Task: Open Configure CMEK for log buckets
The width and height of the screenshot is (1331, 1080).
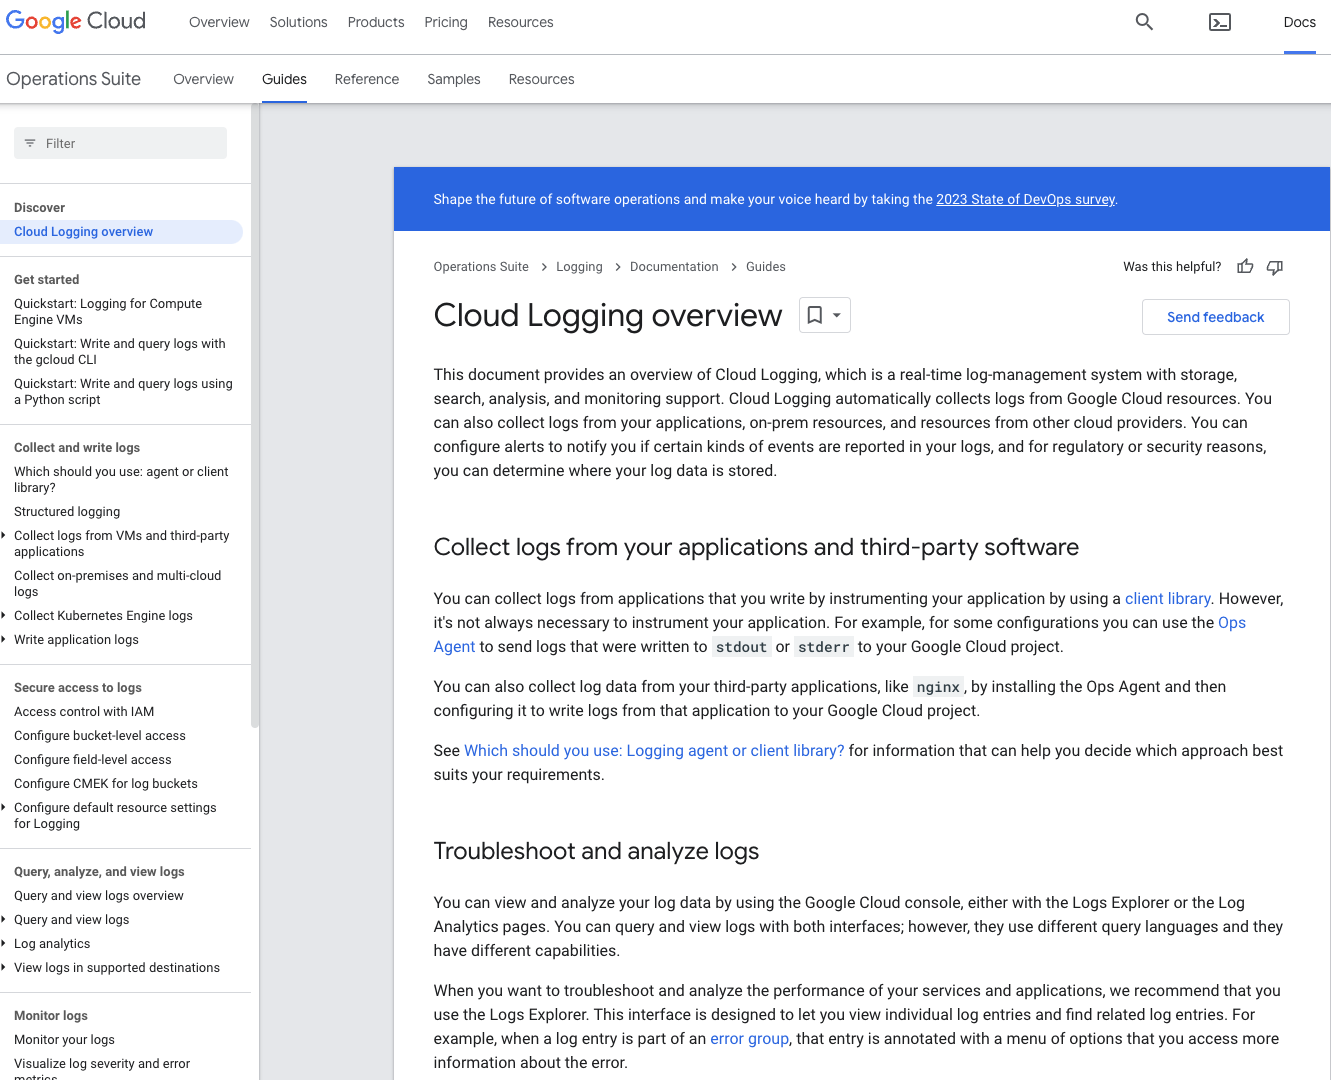Action: coord(106,784)
